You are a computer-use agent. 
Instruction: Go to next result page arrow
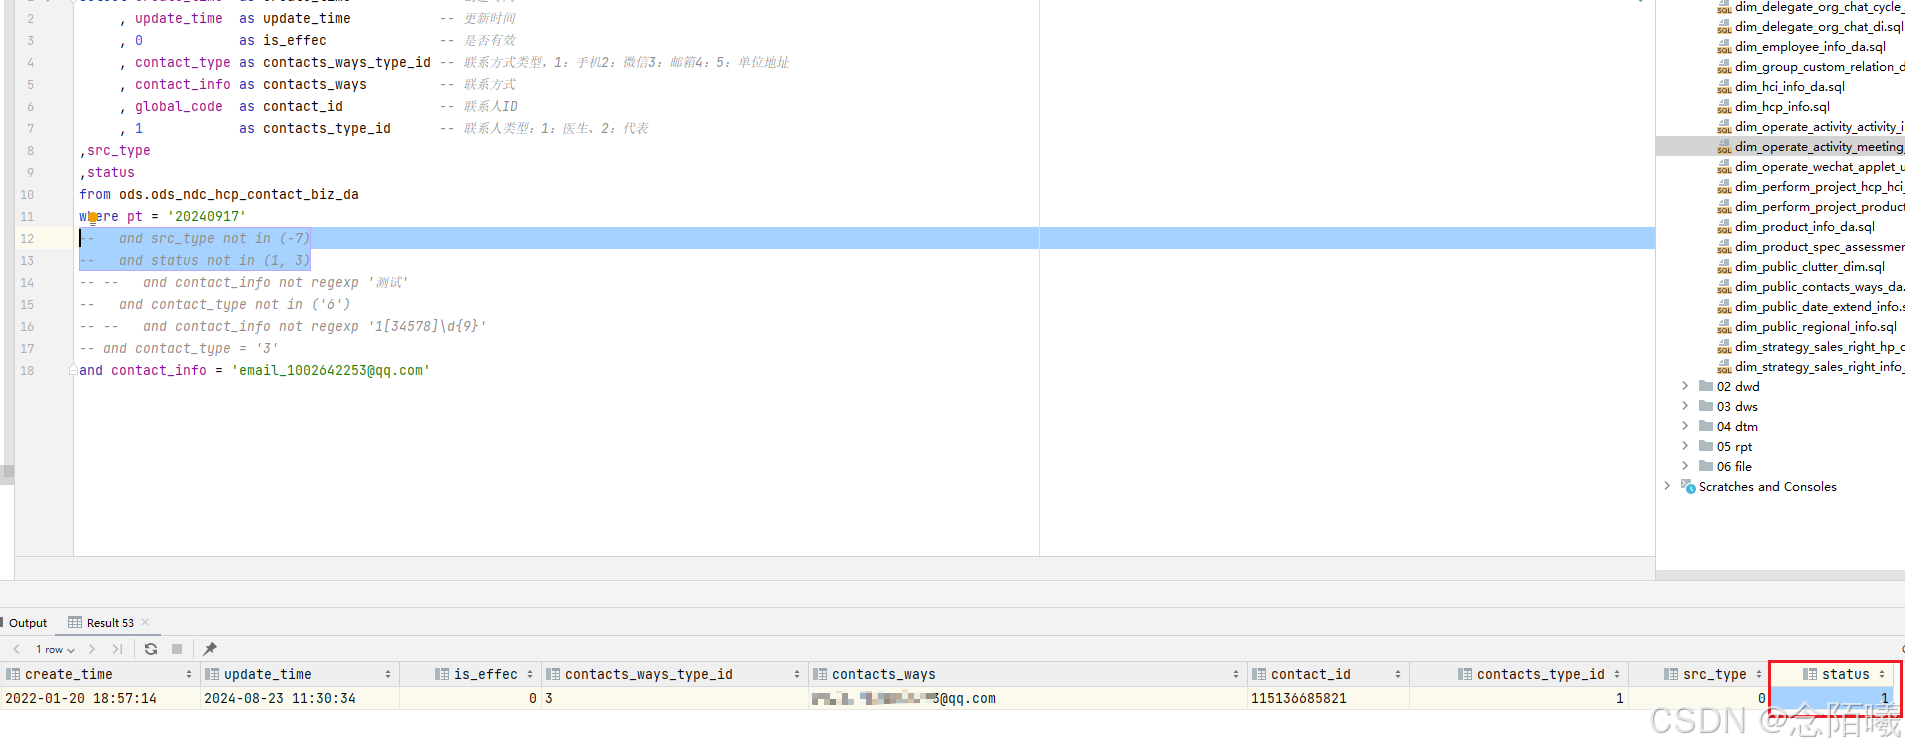(92, 649)
